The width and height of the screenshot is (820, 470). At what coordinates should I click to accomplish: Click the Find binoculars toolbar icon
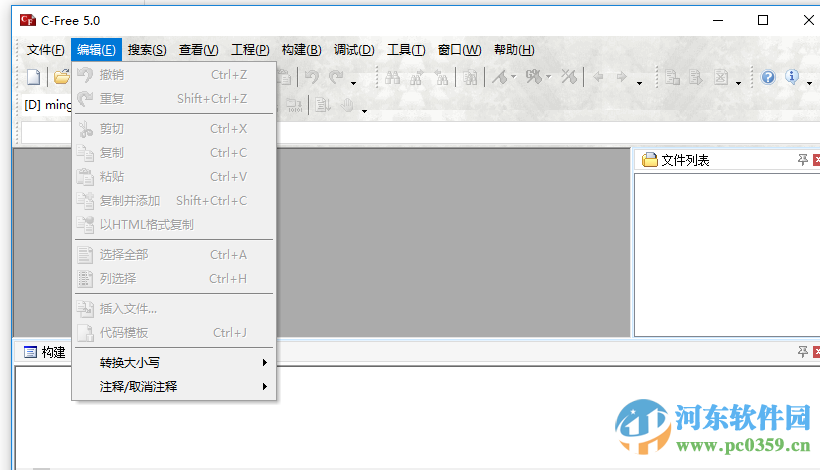[392, 77]
